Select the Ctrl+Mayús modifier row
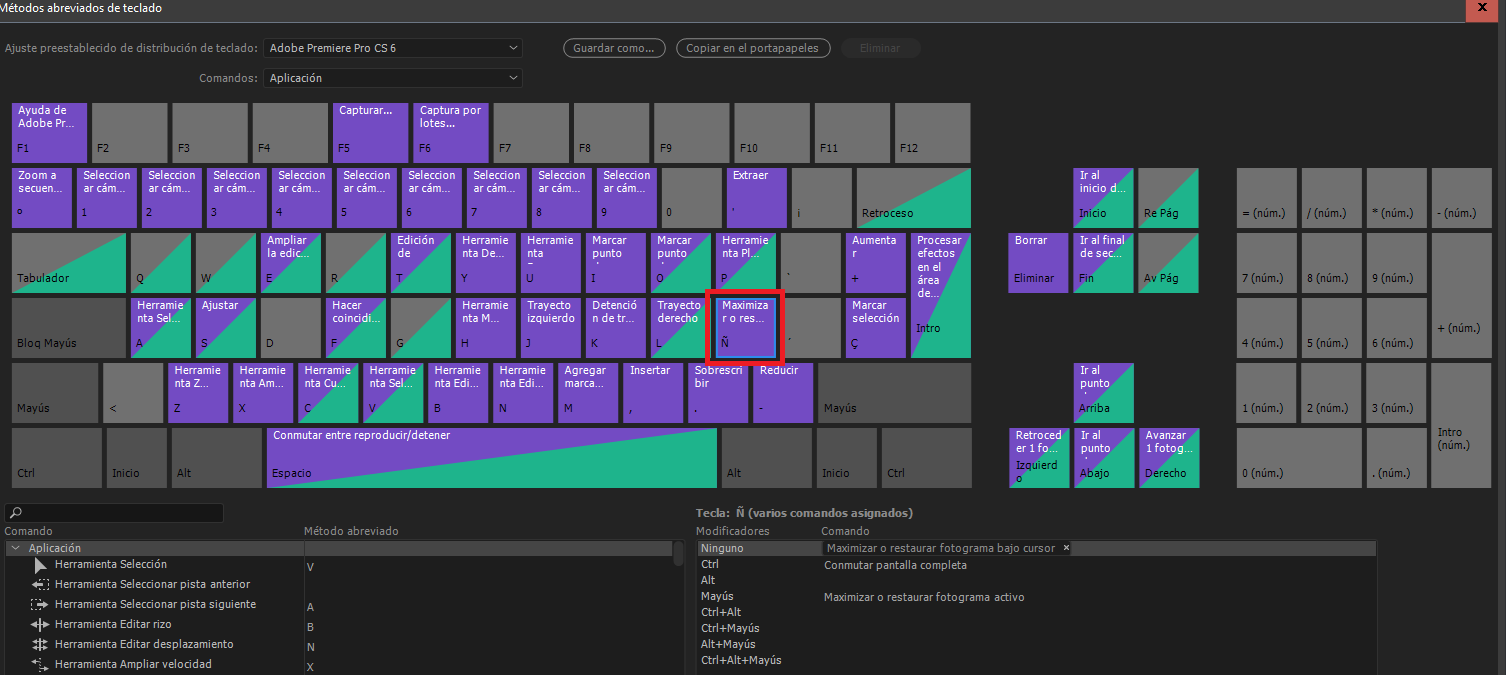Screen dimensions: 1506x675 1036,628
